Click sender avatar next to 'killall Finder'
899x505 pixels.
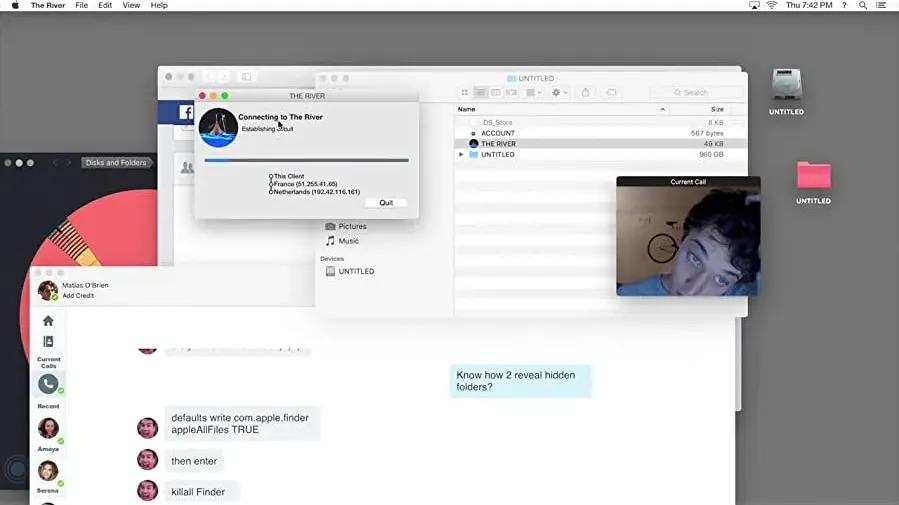point(147,491)
